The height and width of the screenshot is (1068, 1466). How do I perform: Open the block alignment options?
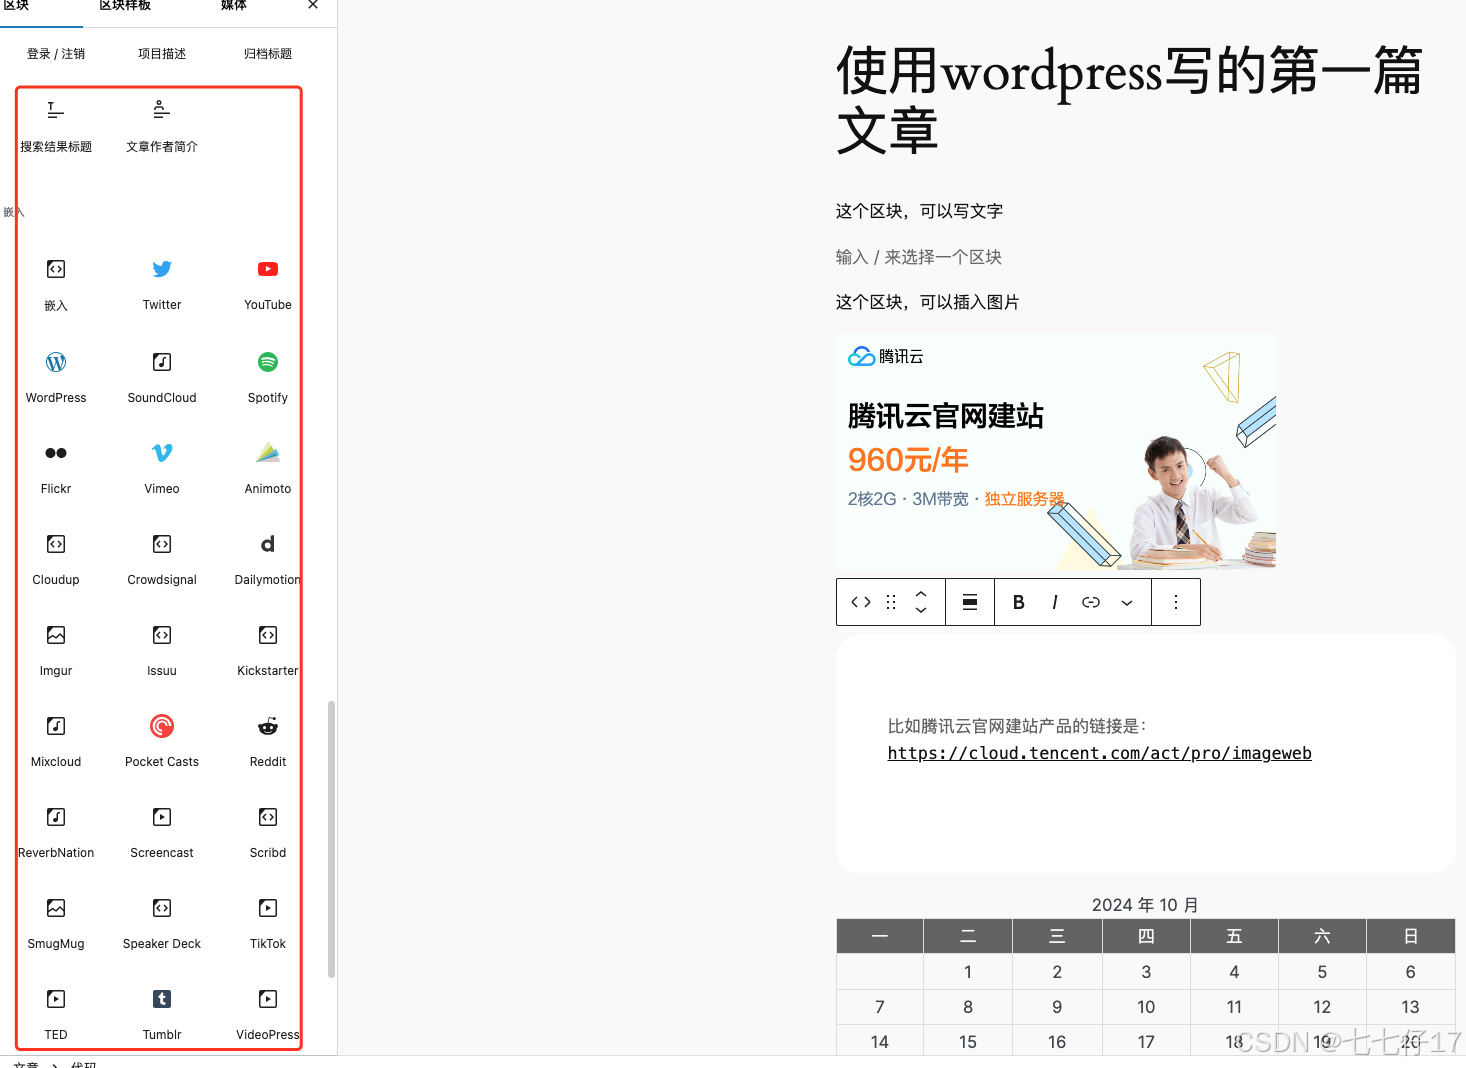(970, 602)
